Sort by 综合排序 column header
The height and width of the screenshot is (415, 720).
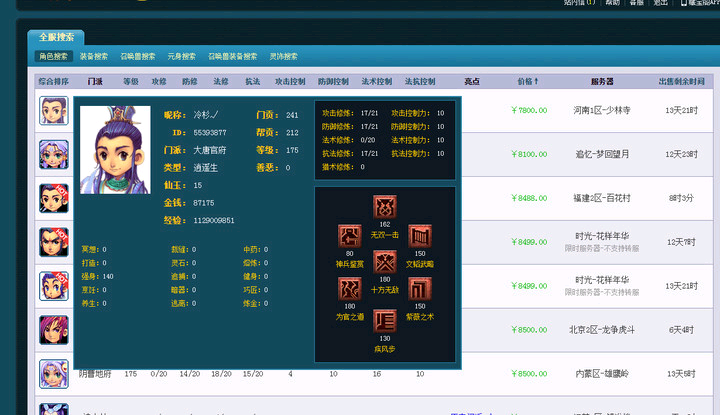[x=54, y=81]
